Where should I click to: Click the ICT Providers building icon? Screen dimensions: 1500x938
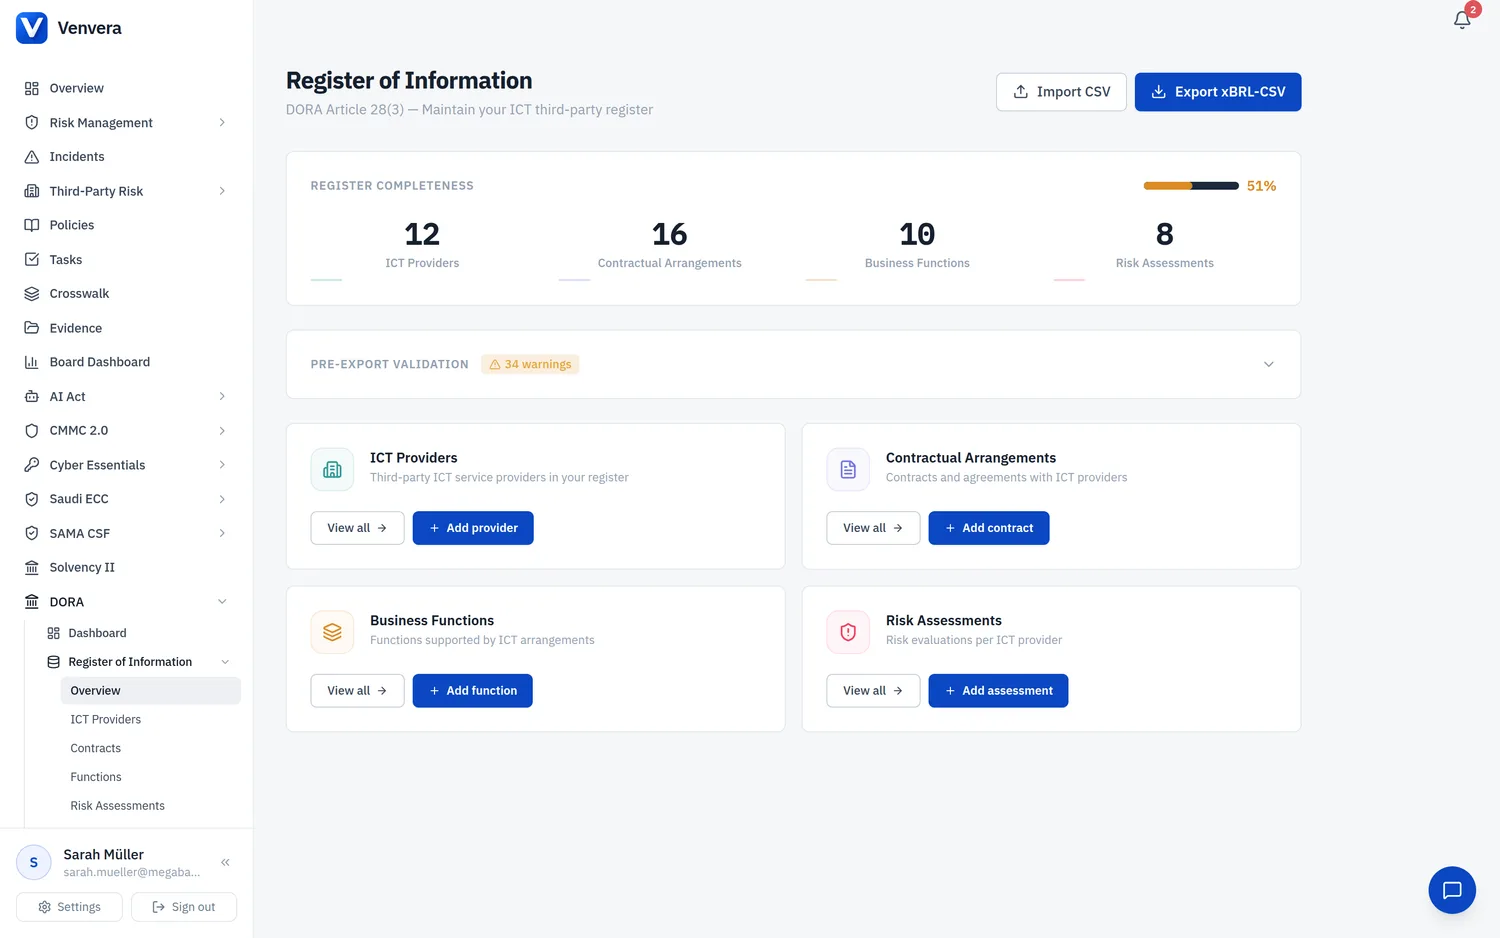(x=332, y=469)
